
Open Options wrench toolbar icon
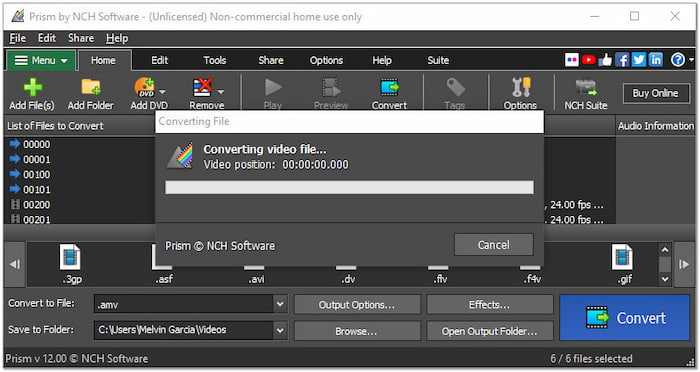521,87
